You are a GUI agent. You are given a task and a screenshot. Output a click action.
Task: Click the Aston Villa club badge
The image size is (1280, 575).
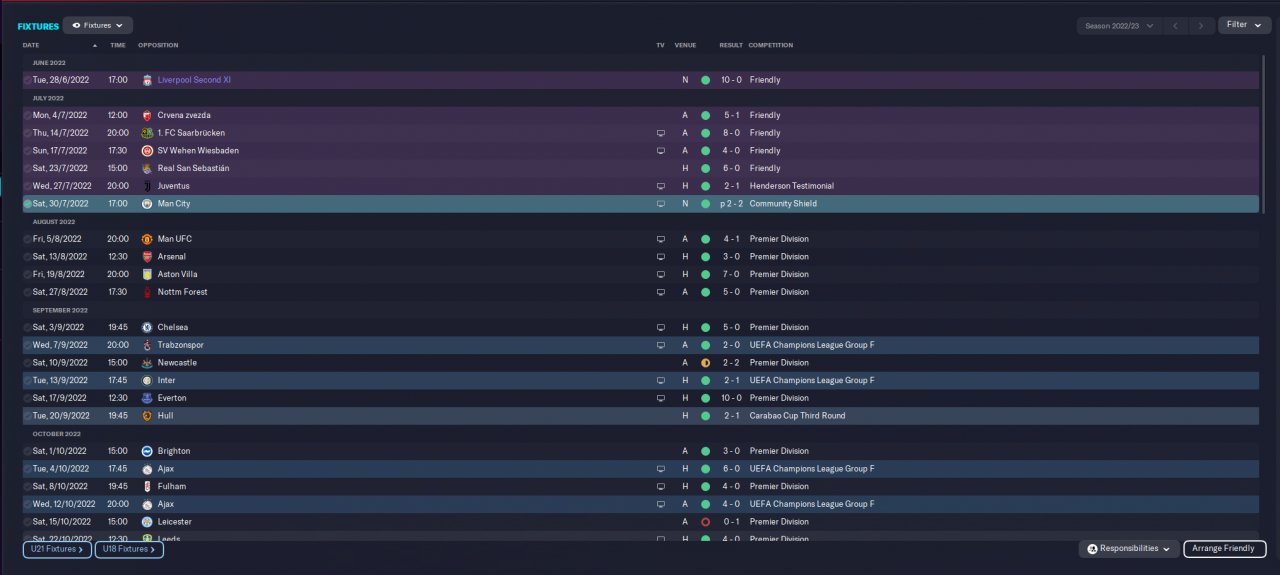tap(147, 274)
